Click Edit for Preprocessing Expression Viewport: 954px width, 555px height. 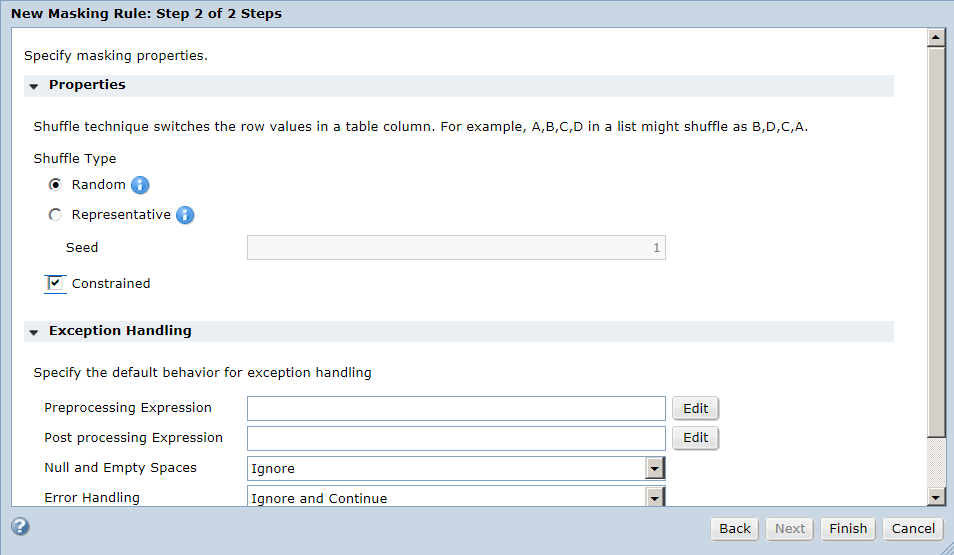695,408
